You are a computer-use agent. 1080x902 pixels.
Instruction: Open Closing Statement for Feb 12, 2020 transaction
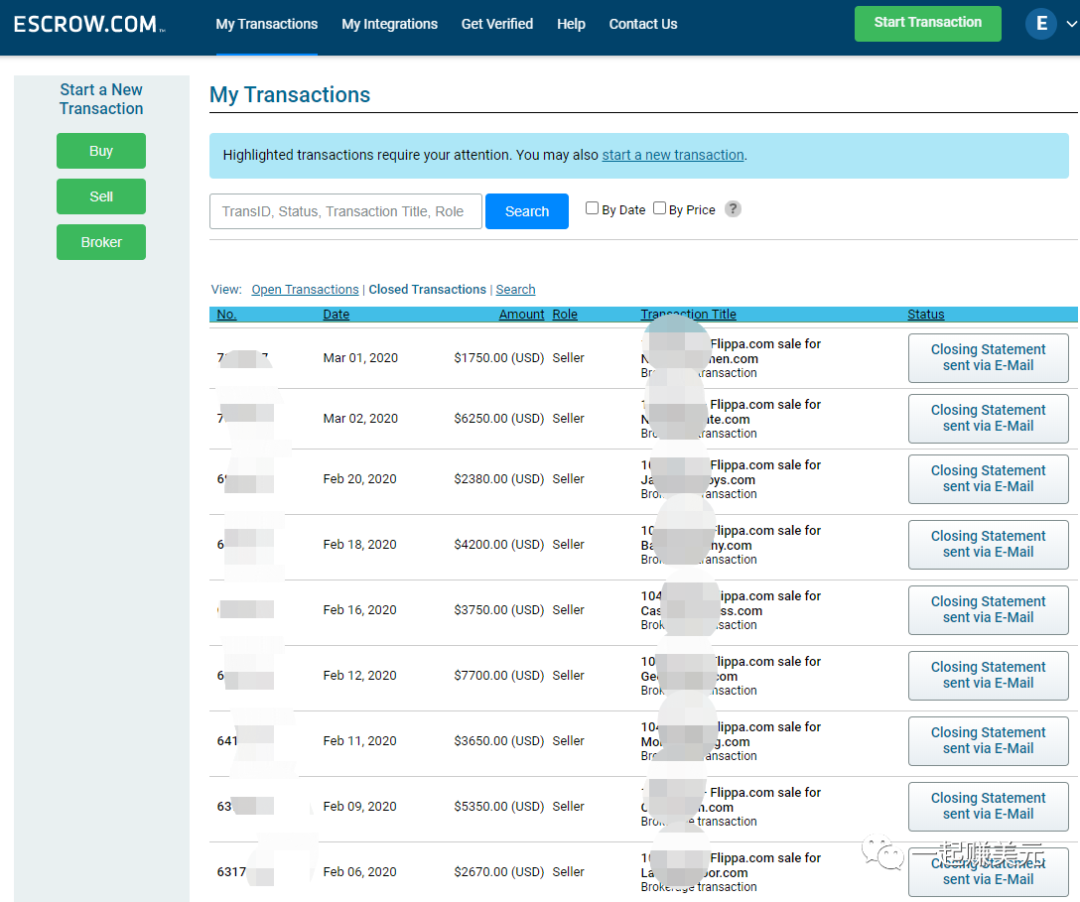988,675
